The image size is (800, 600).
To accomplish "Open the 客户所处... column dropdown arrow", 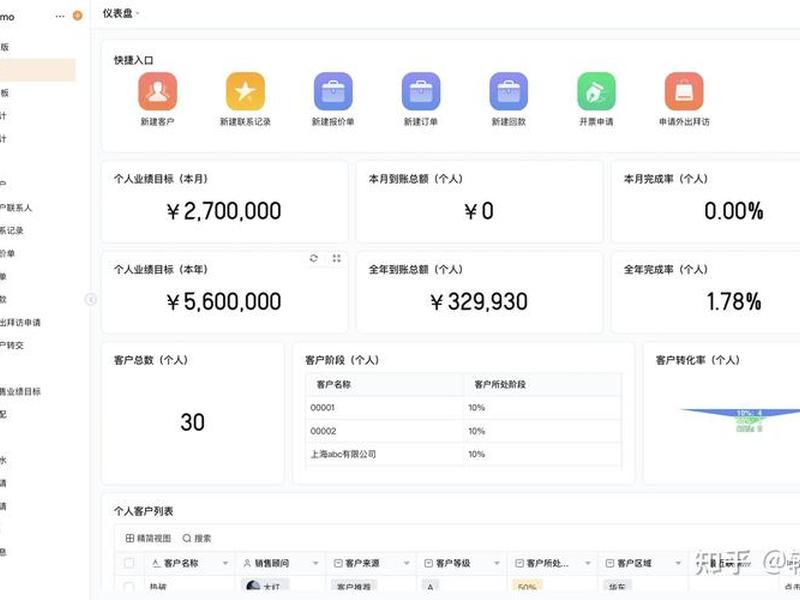I will 588,563.
